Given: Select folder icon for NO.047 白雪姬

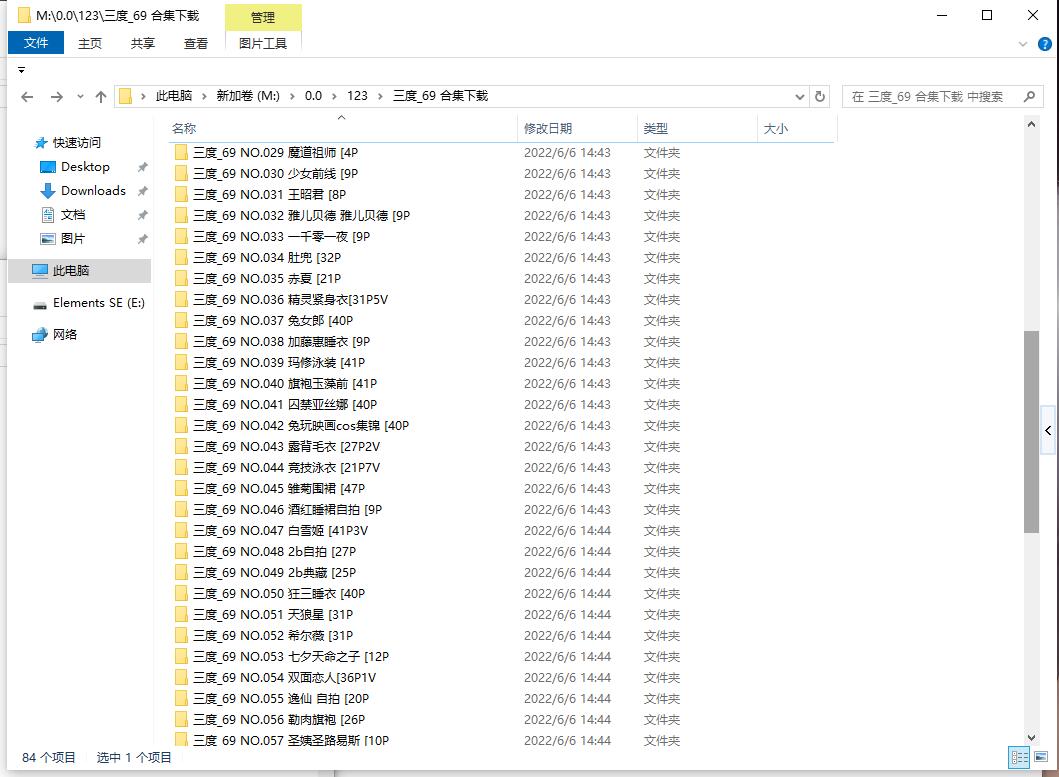Looking at the screenshot, I should pos(181,530).
